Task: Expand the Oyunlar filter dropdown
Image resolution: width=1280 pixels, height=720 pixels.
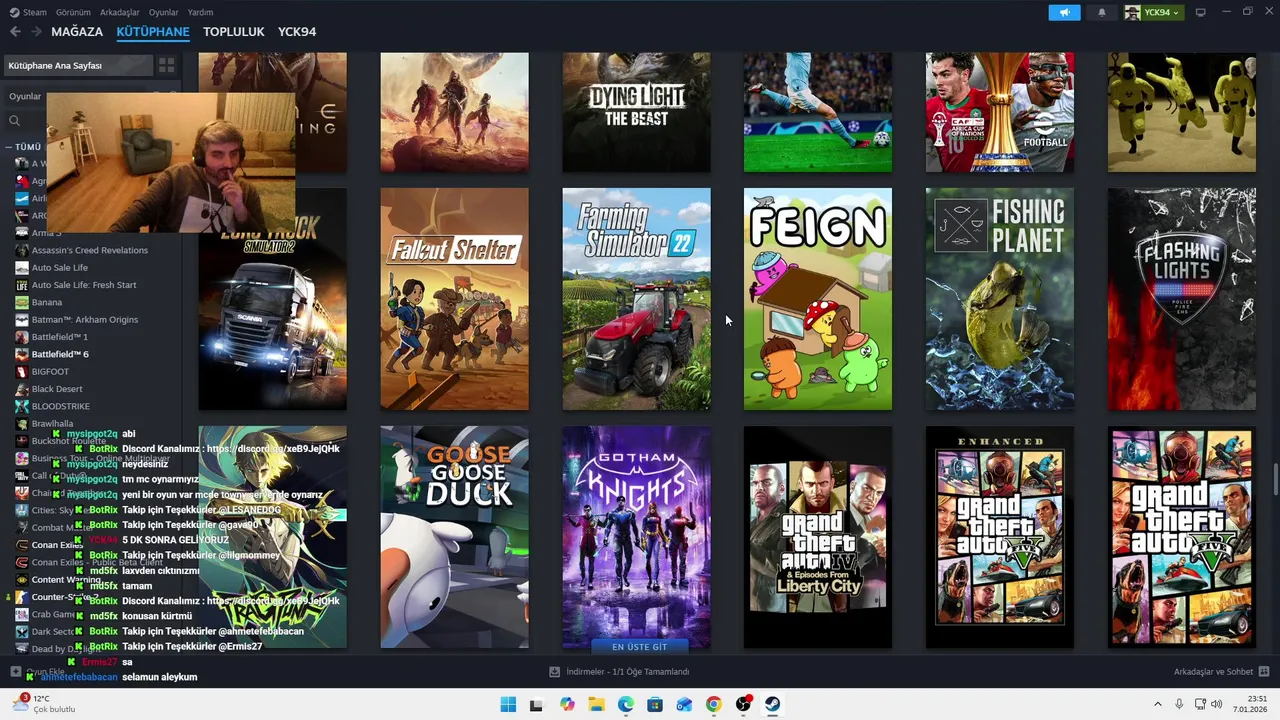Action: 26,96
